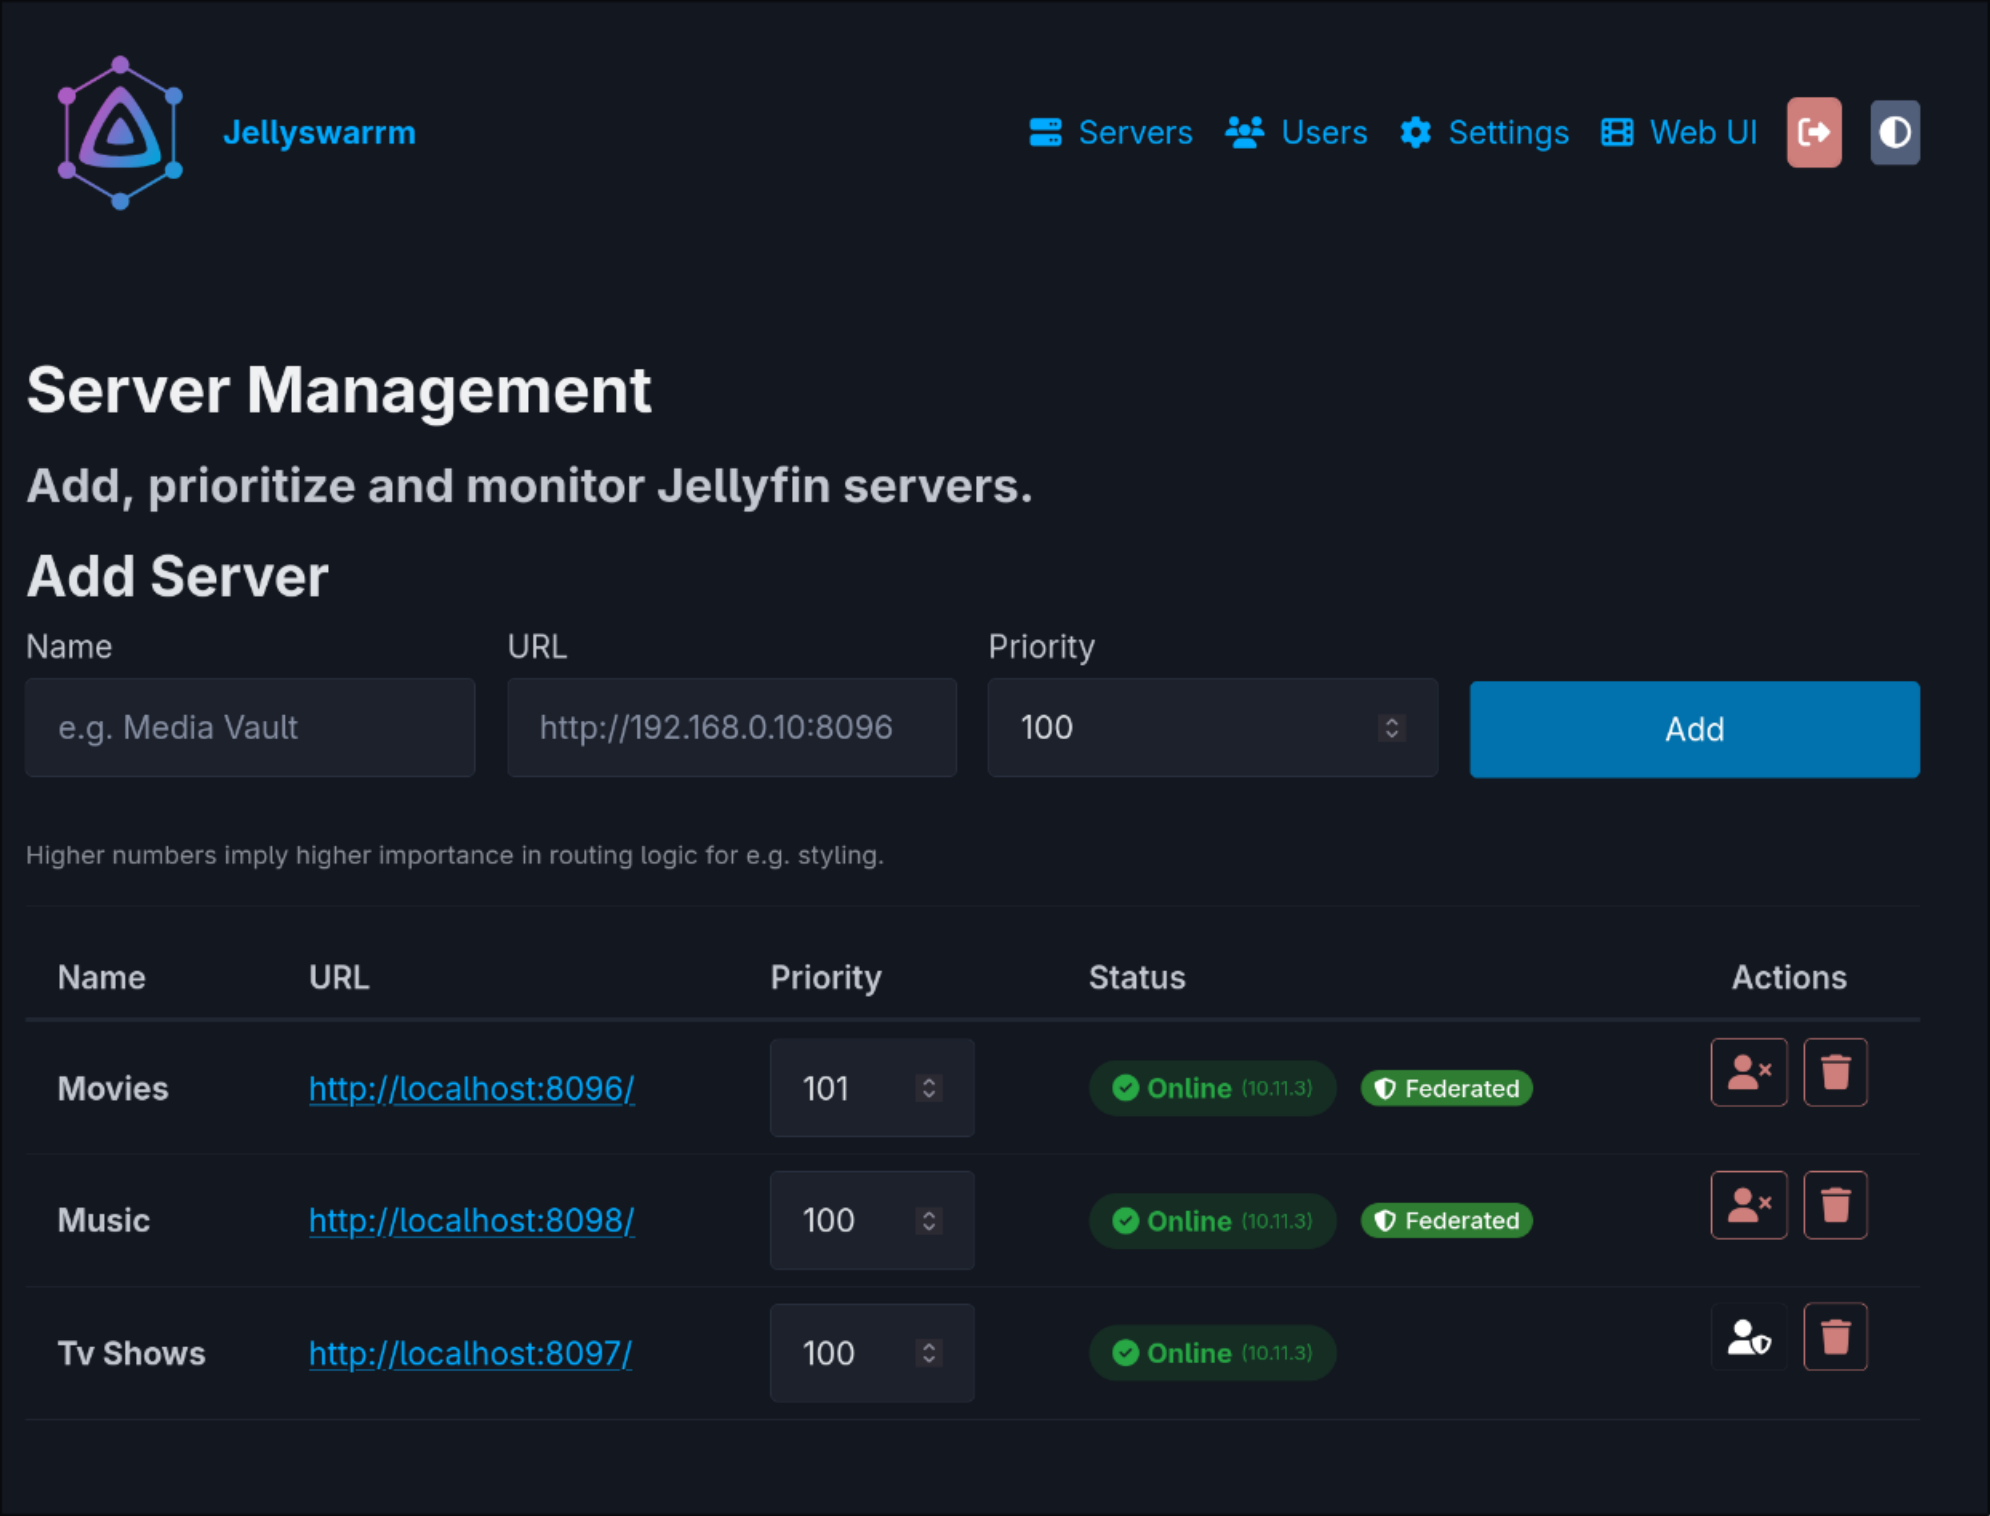
Task: Click the red logout icon button
Action: (1813, 132)
